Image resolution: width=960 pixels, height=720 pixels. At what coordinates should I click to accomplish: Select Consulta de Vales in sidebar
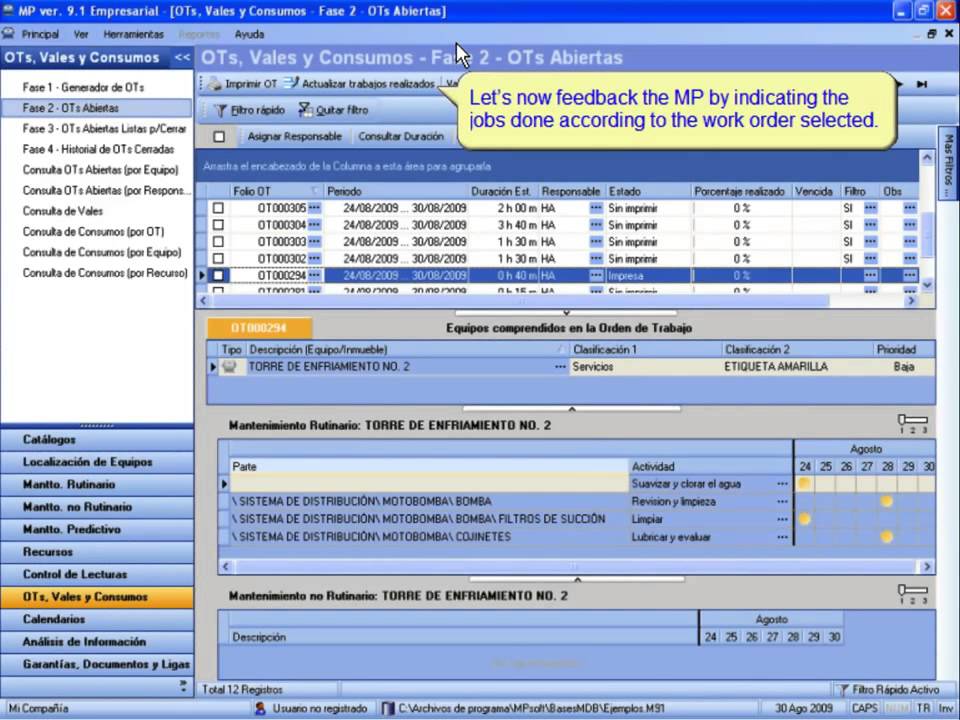click(x=62, y=211)
